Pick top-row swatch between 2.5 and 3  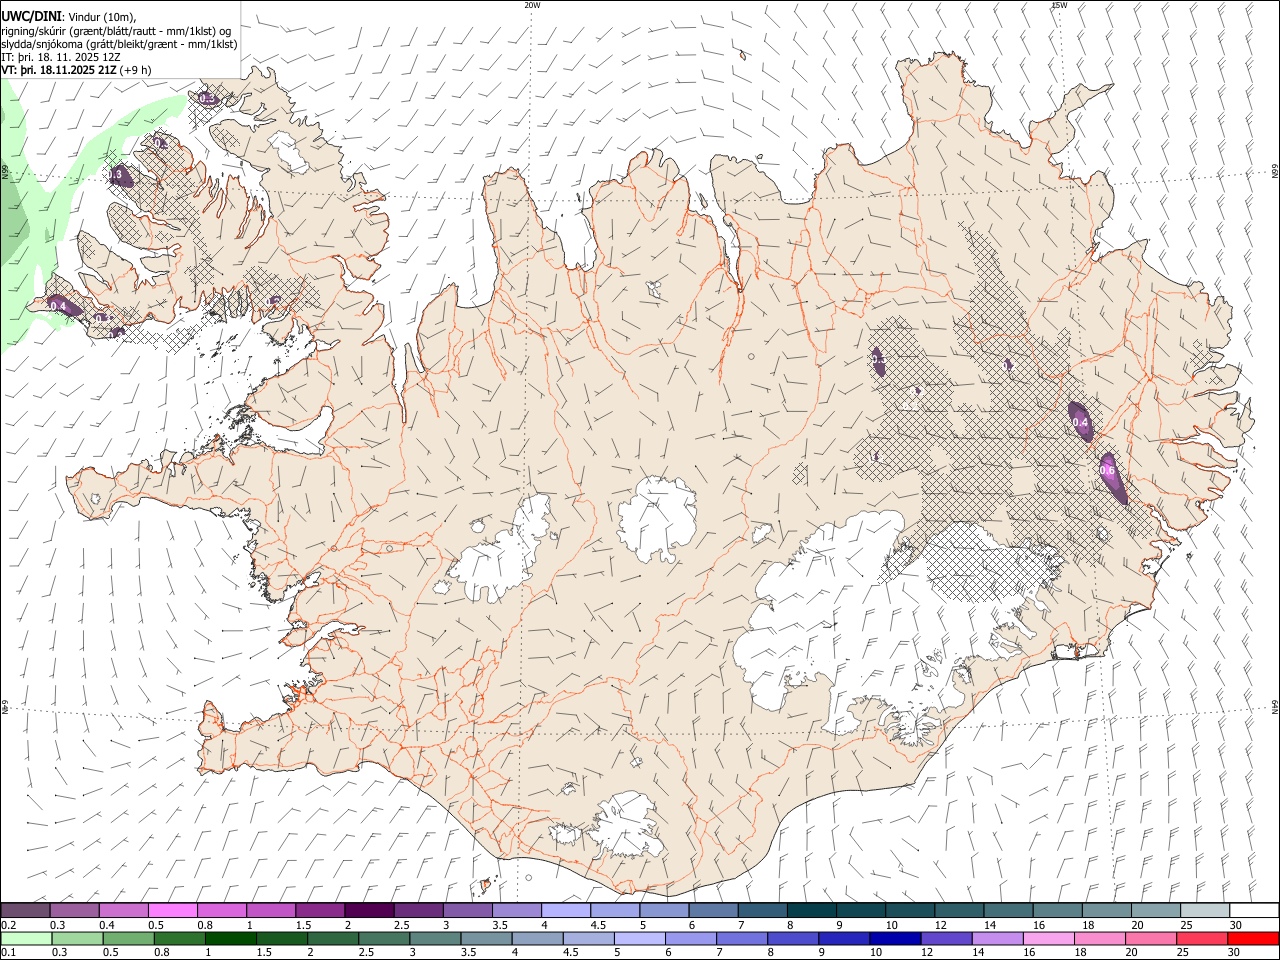coord(419,911)
